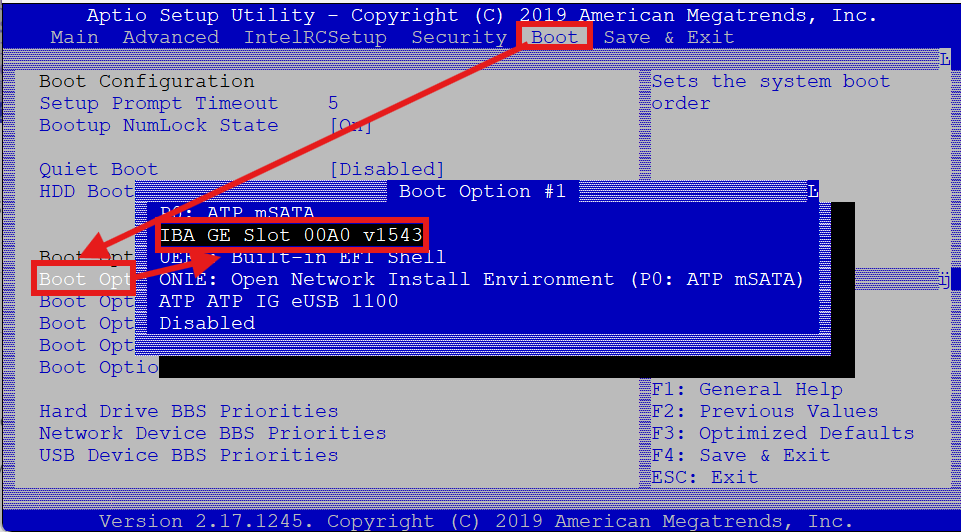
Task: Go to the Security tab
Action: click(459, 37)
